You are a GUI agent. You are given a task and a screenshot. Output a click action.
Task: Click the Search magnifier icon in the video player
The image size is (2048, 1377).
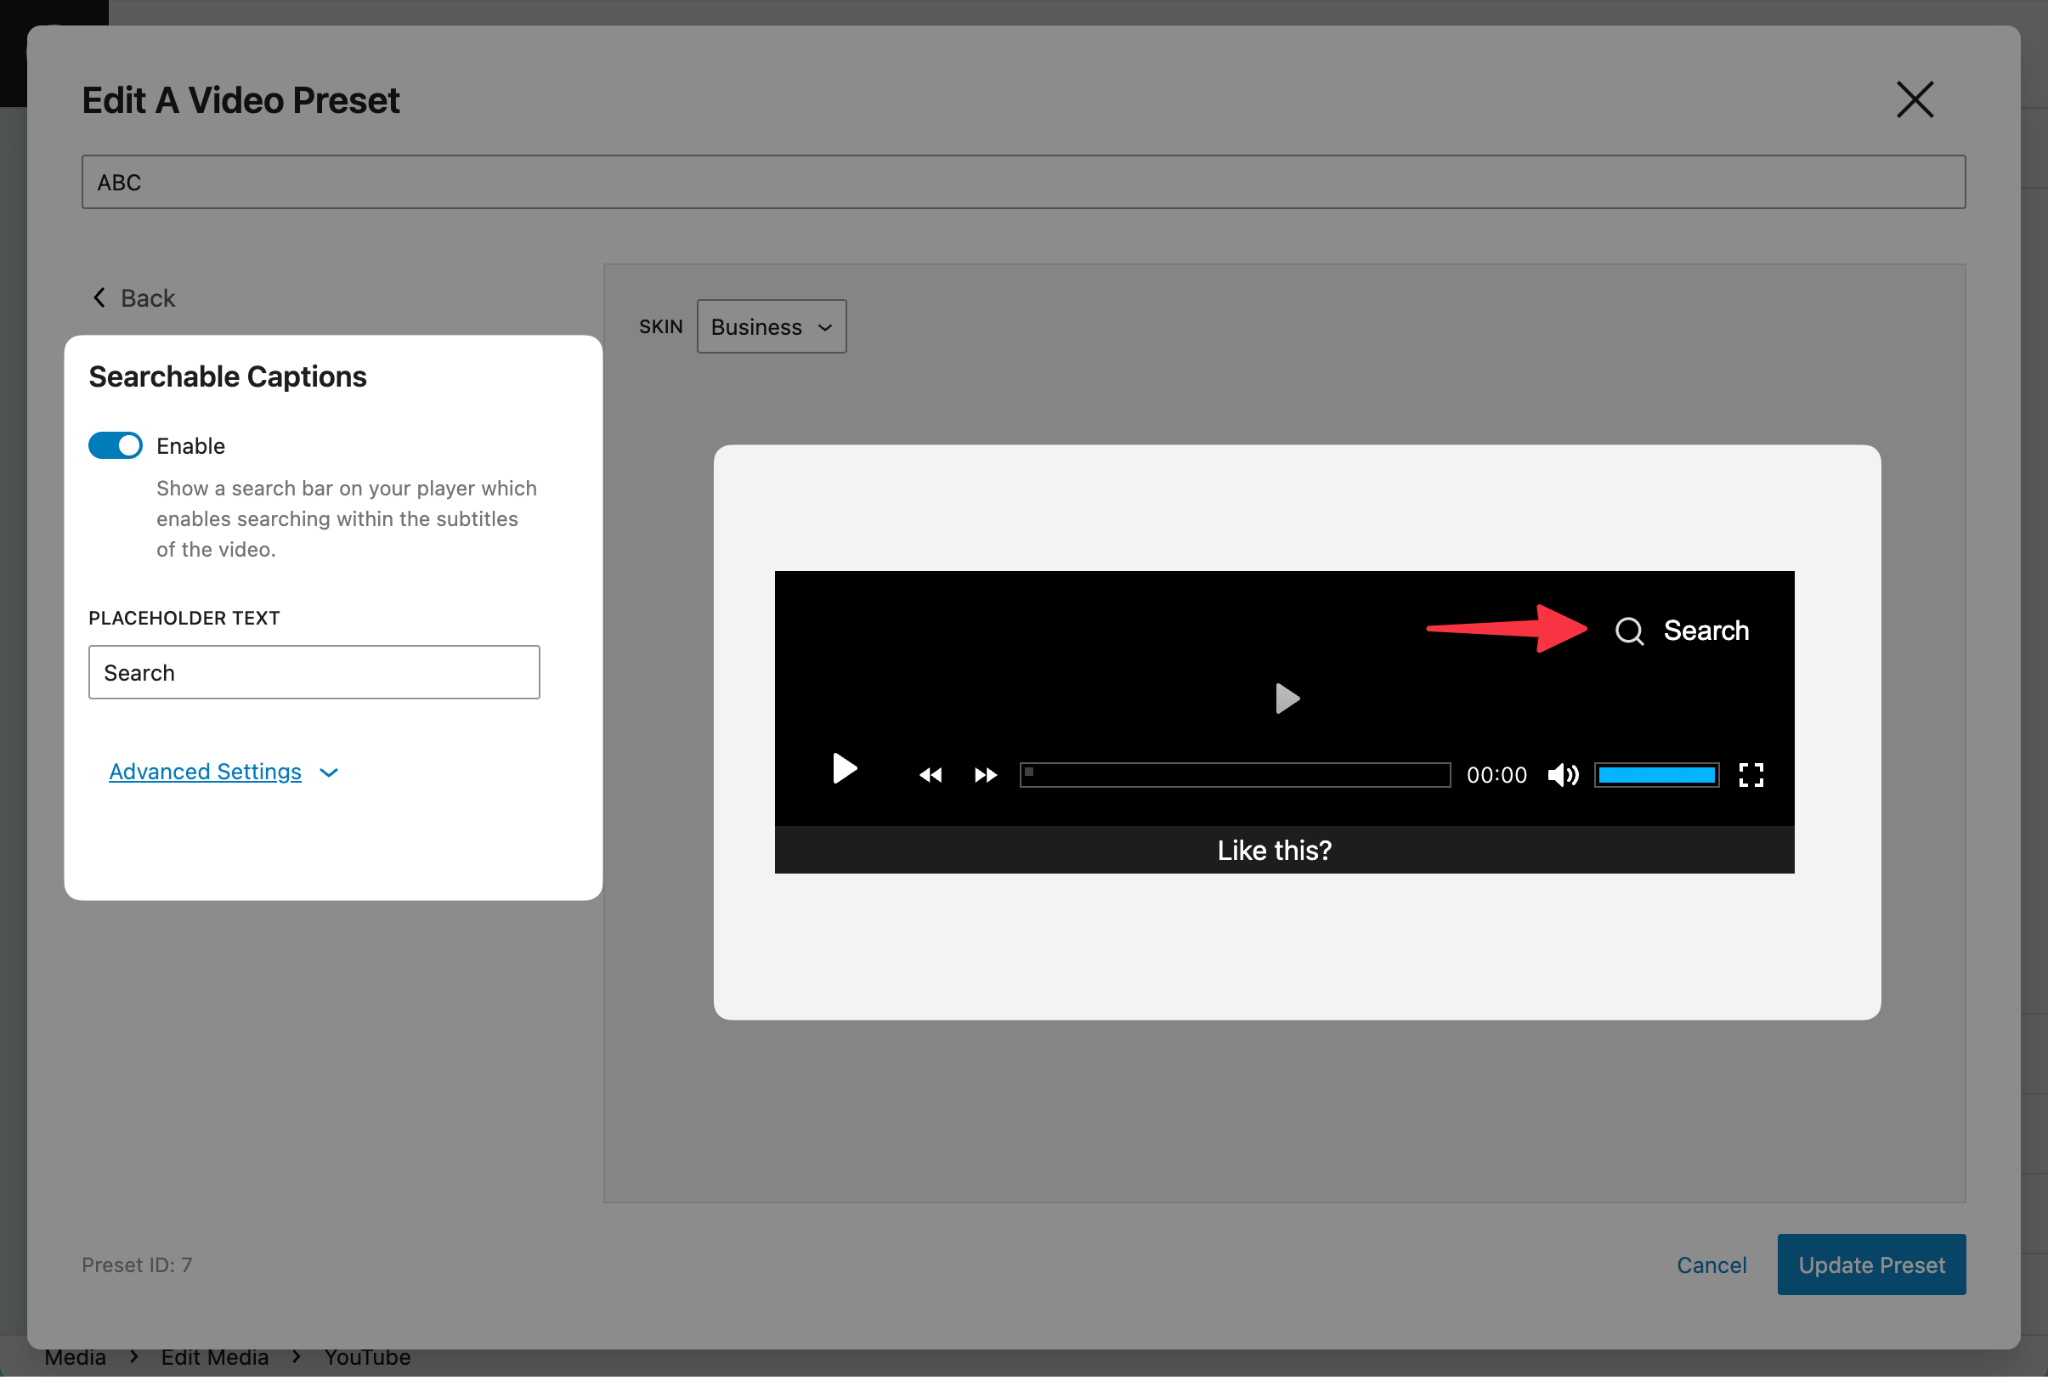pos(1629,631)
